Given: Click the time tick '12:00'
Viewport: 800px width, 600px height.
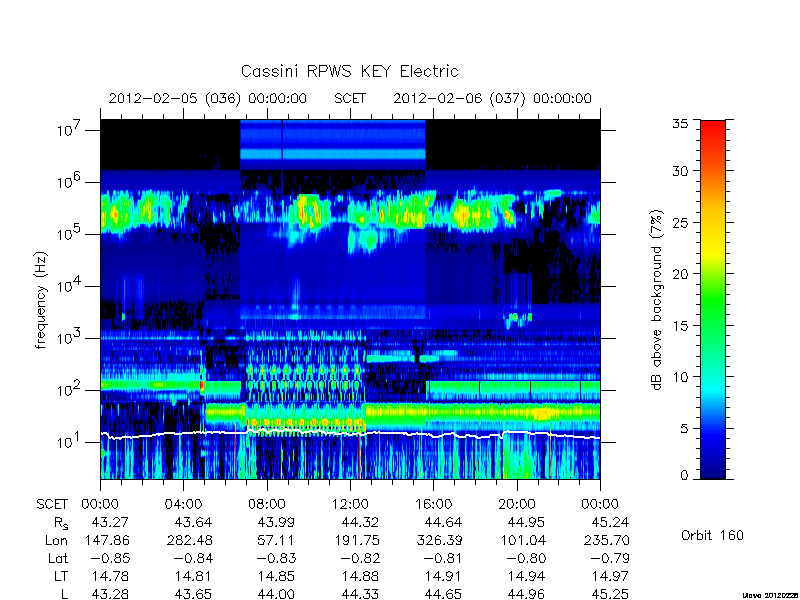Looking at the screenshot, I should [x=350, y=505].
